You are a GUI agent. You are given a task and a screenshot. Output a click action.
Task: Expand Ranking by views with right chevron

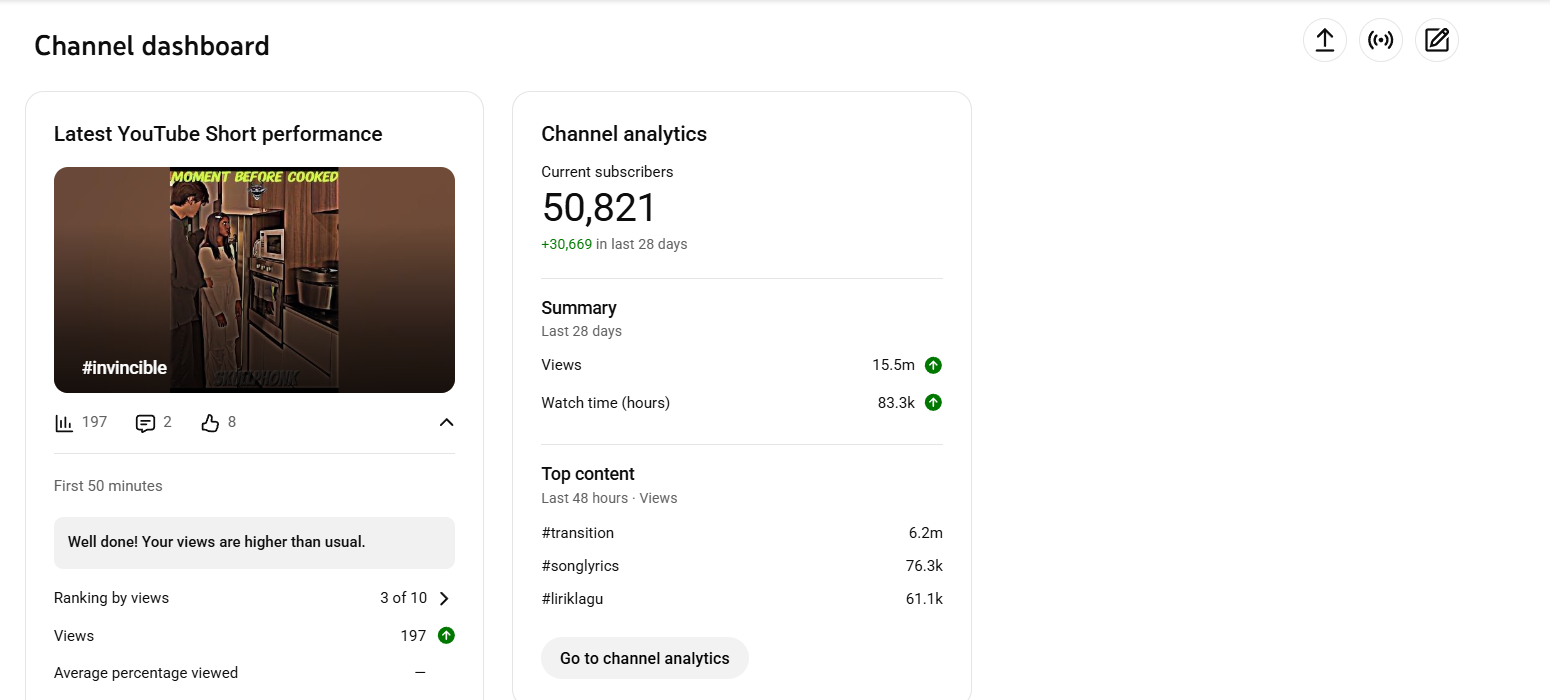[445, 598]
